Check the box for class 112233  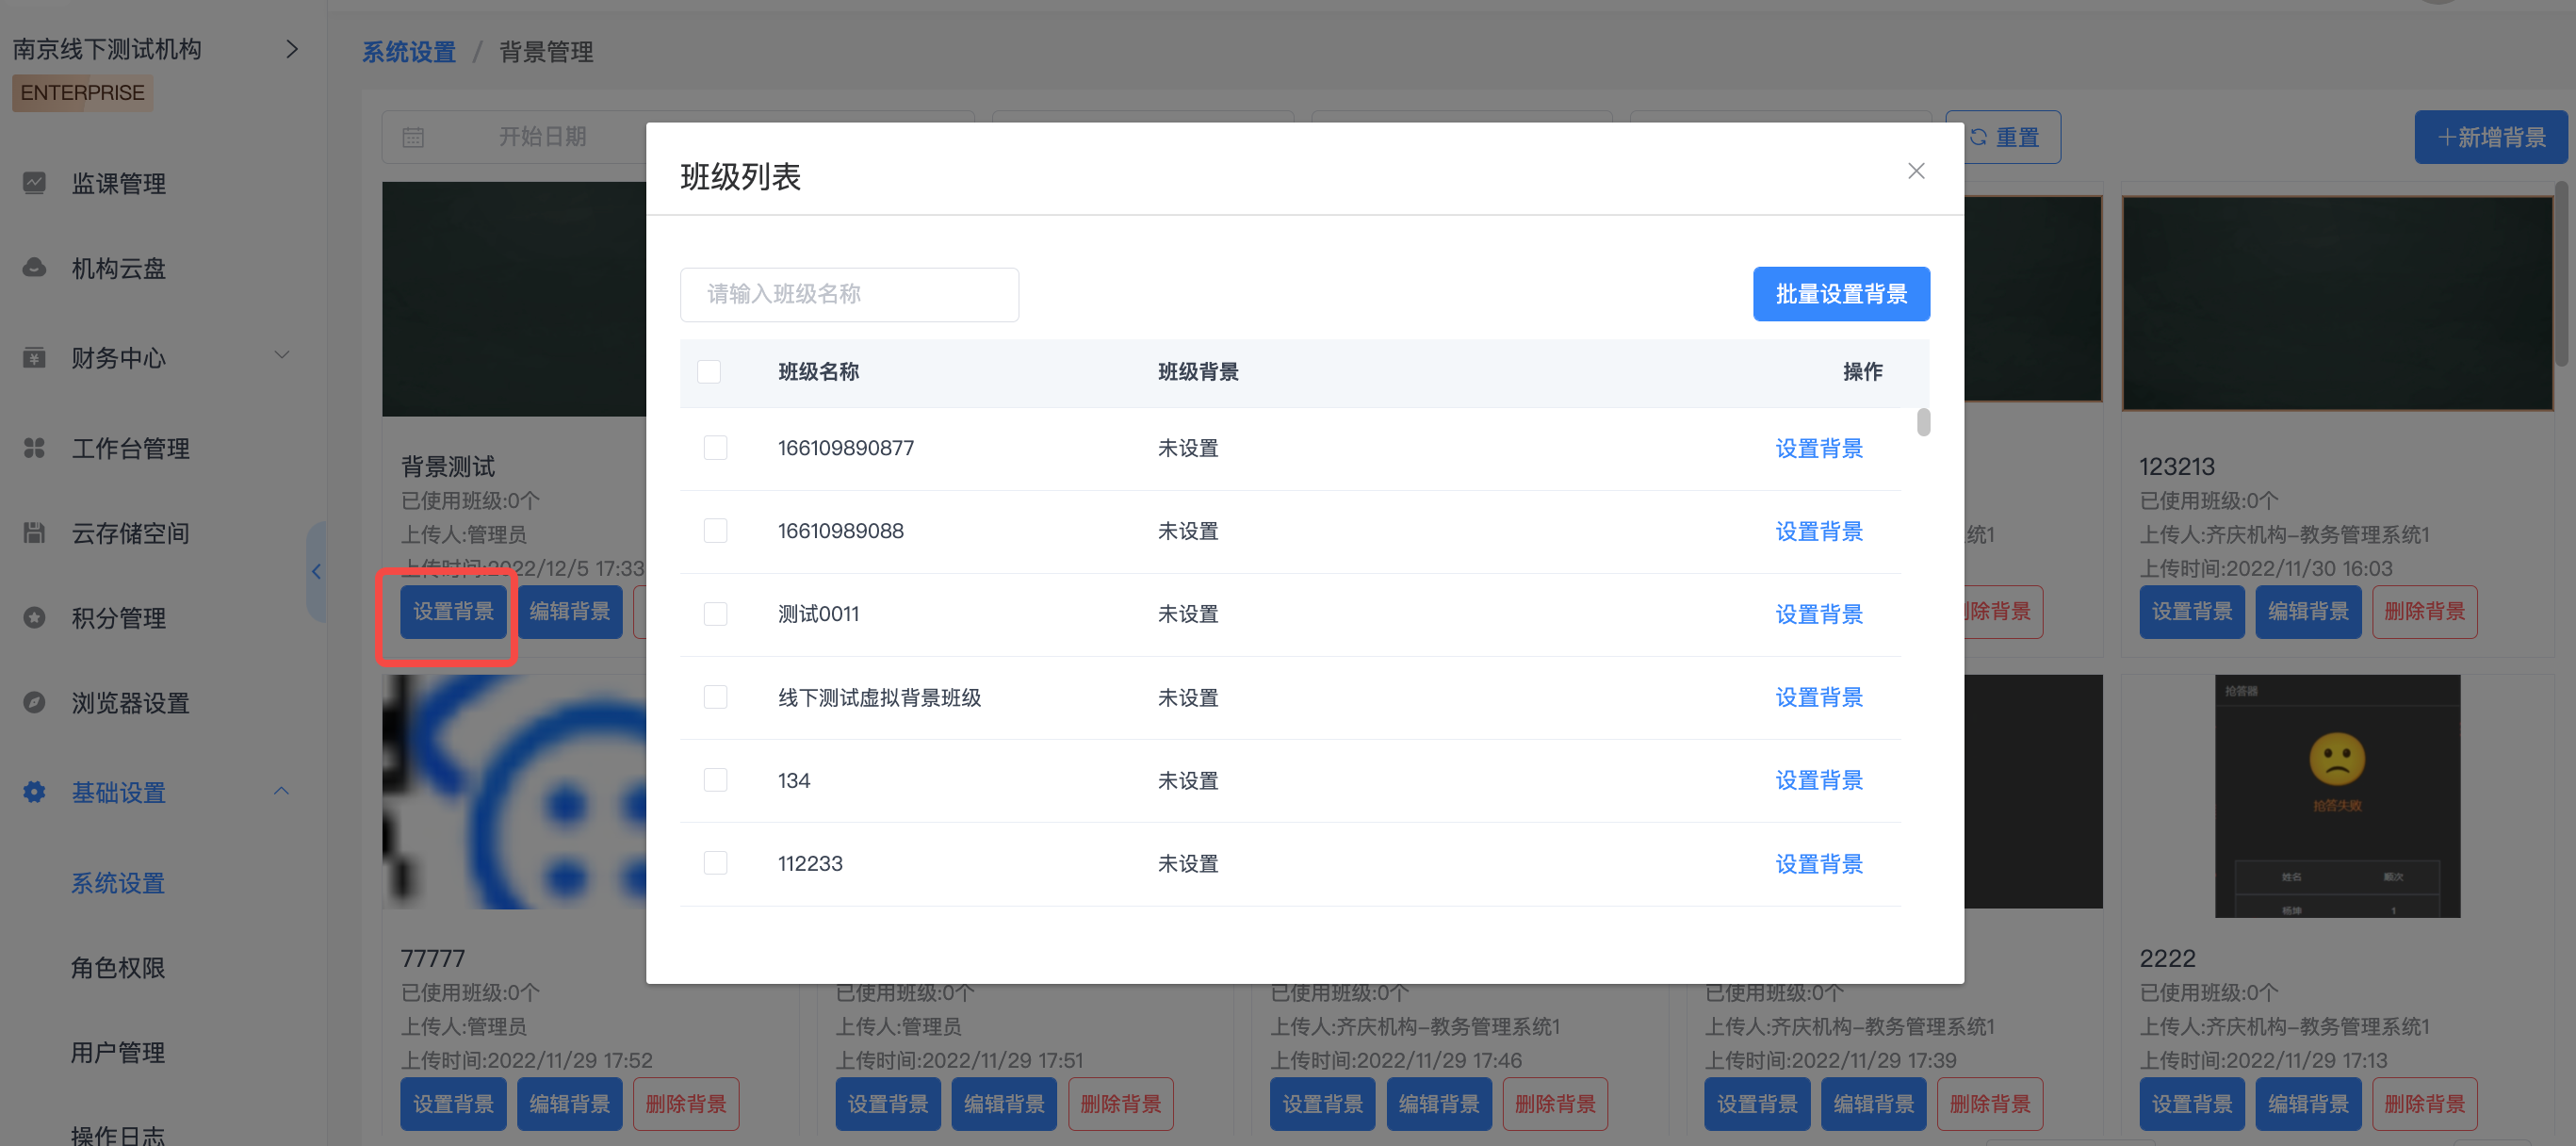click(715, 863)
